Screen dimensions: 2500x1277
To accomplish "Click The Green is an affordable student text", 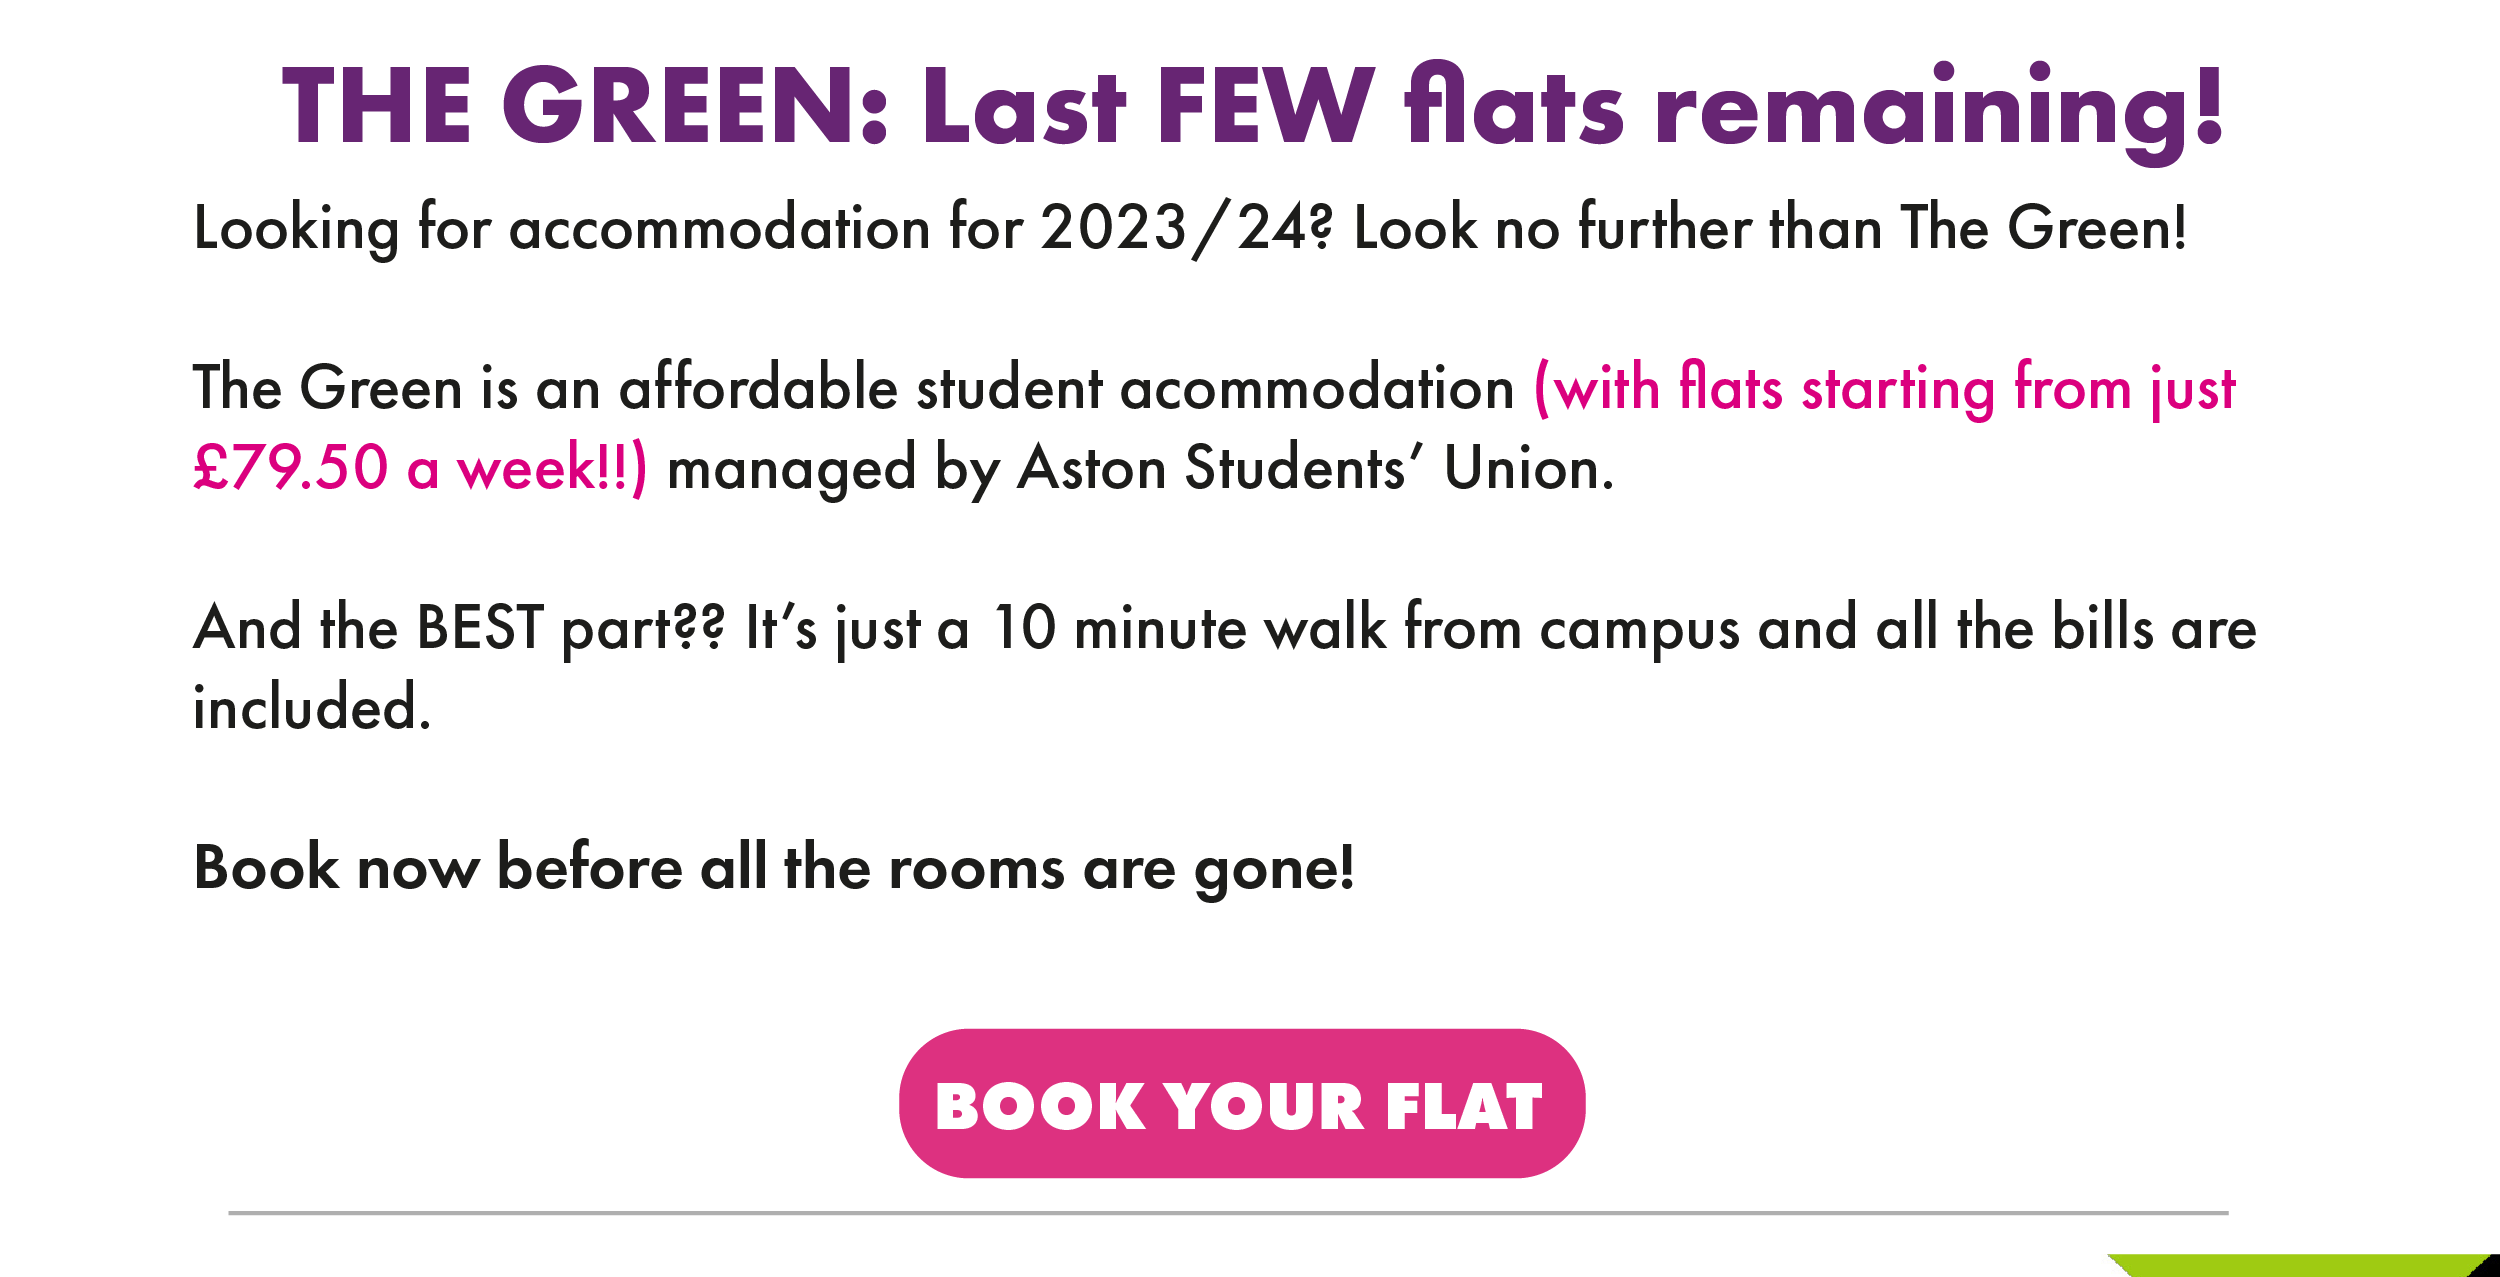I will pos(648,387).
